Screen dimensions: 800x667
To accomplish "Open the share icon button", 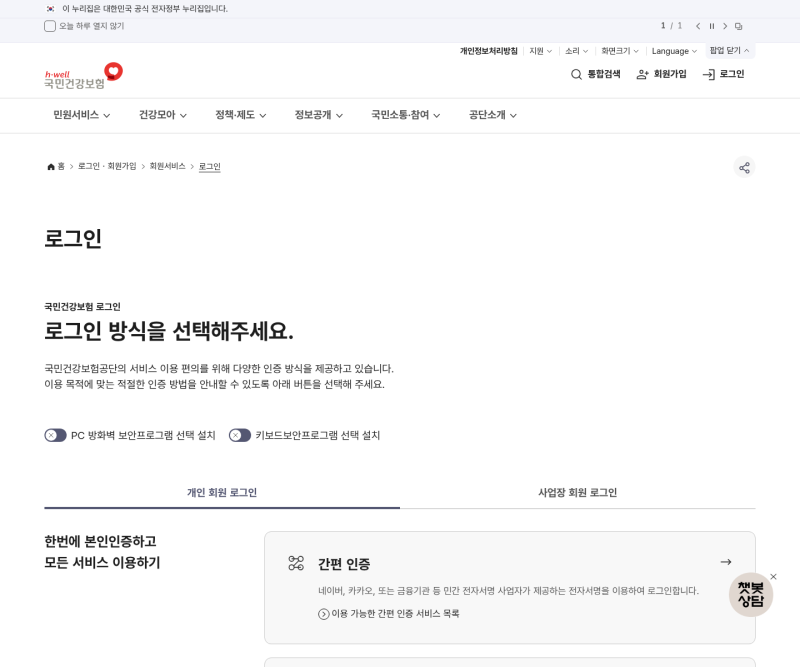I will (744, 167).
